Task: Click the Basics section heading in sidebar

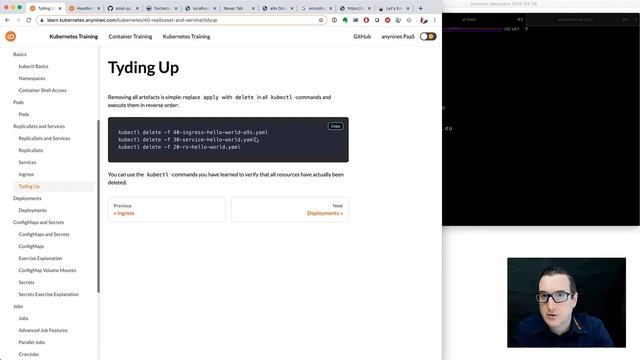Action: pyautogui.click(x=20, y=54)
